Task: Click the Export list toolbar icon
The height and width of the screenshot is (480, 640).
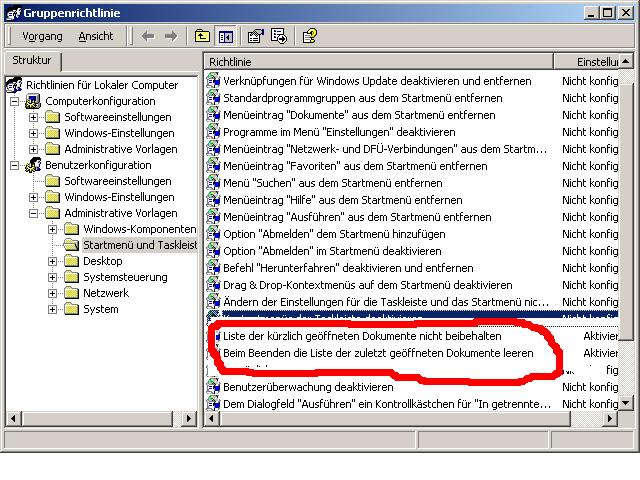Action: click(x=279, y=36)
